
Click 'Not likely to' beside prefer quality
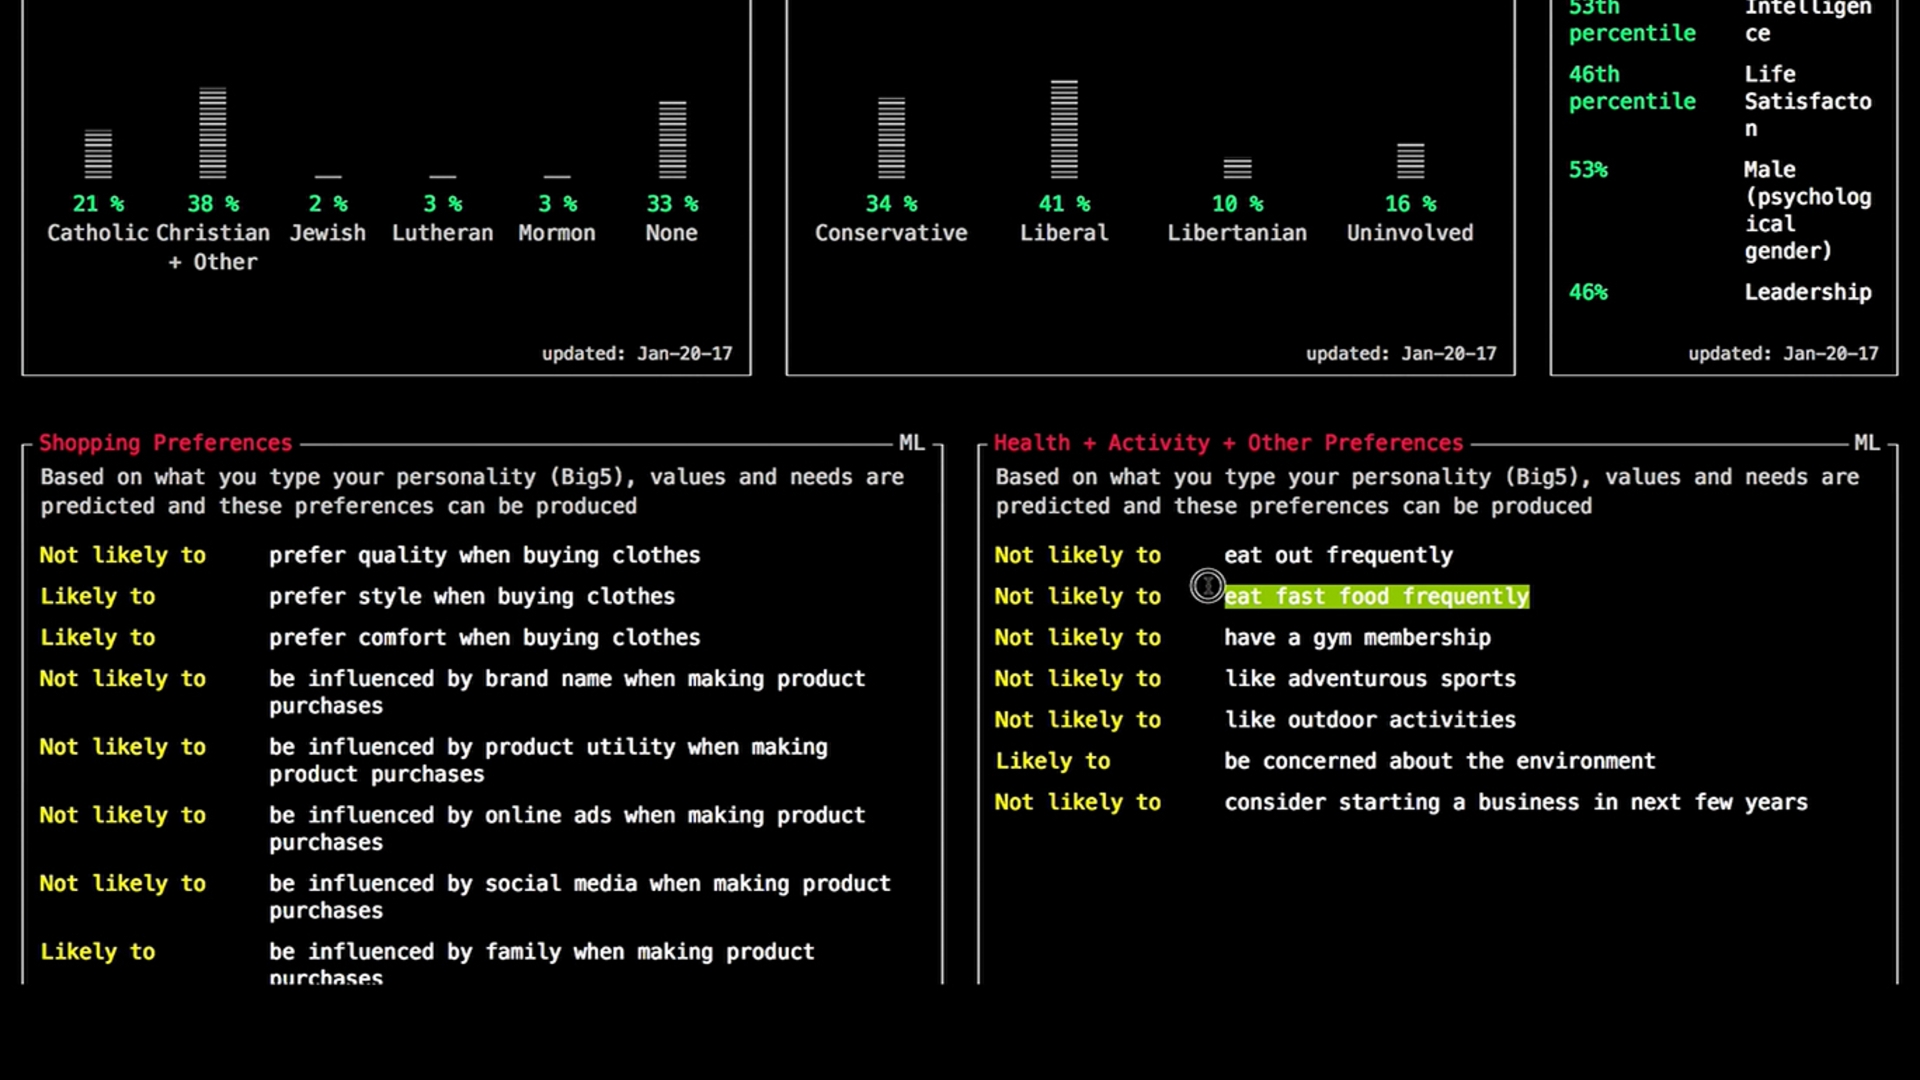tap(123, 555)
